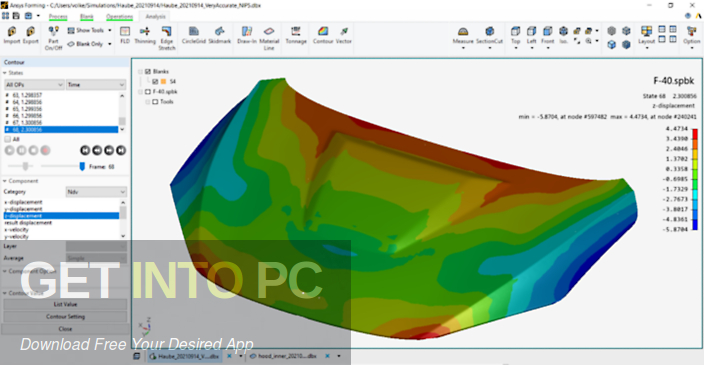Switch to the Process tab
Screen dimensions: 704x365
coord(58,17)
